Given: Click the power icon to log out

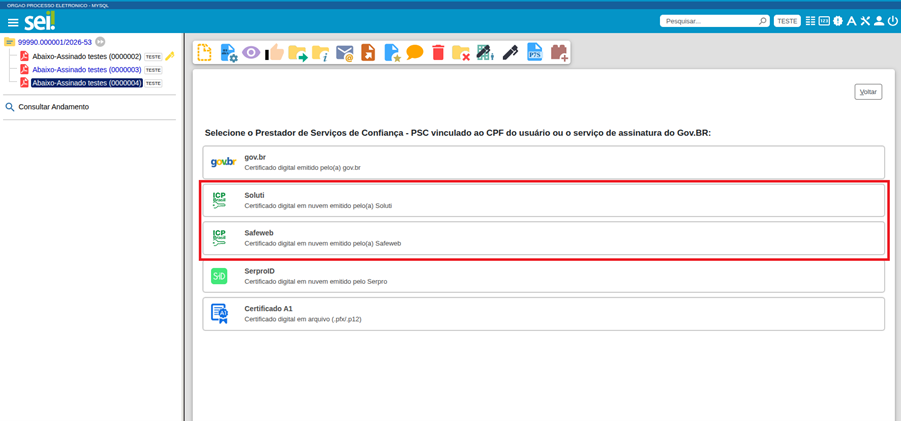Looking at the screenshot, I should [892, 21].
